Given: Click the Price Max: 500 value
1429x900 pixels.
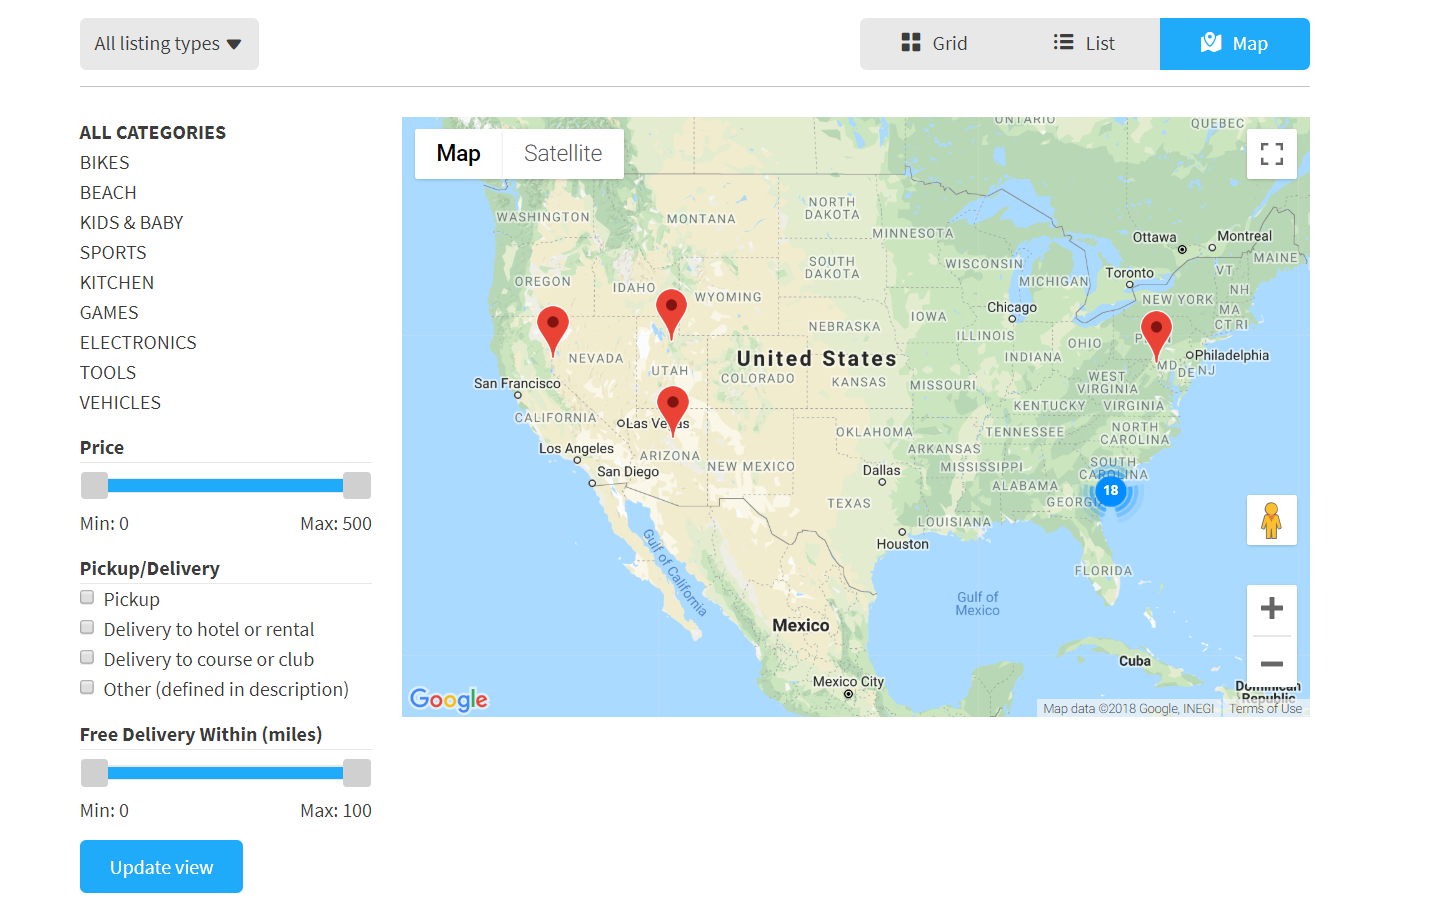Looking at the screenshot, I should [336, 524].
